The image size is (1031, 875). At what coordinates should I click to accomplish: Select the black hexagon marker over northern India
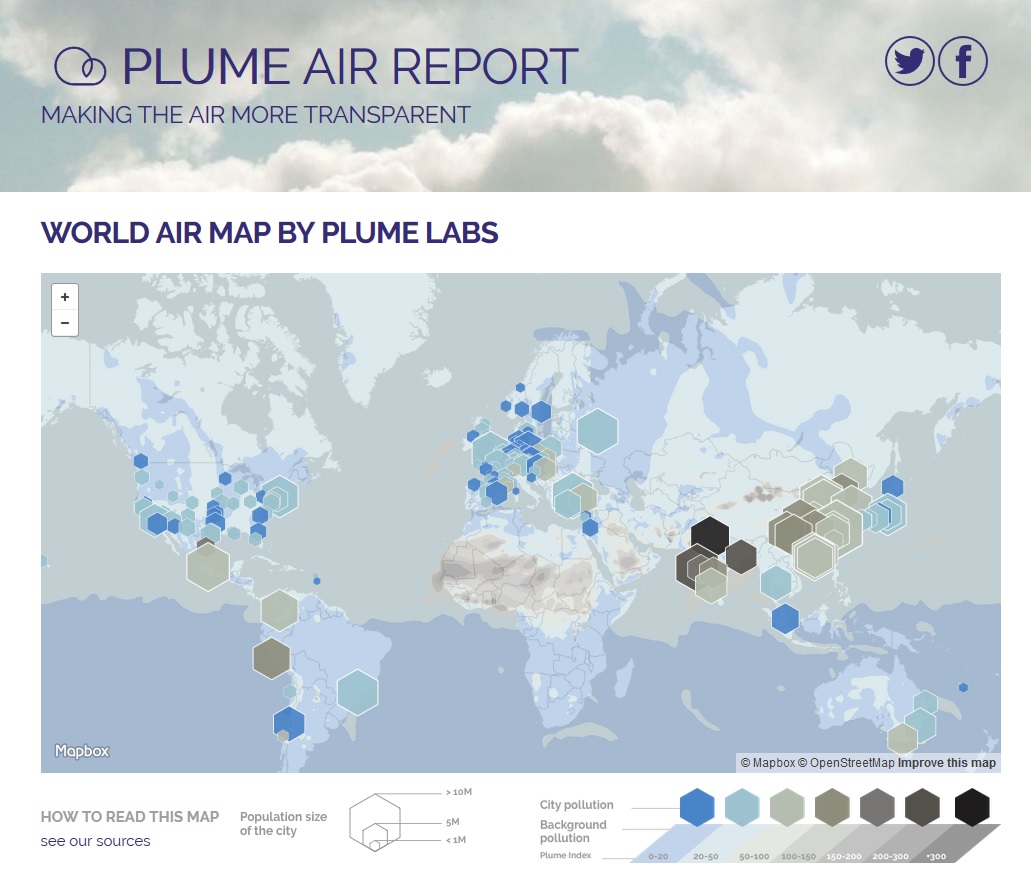(x=710, y=536)
